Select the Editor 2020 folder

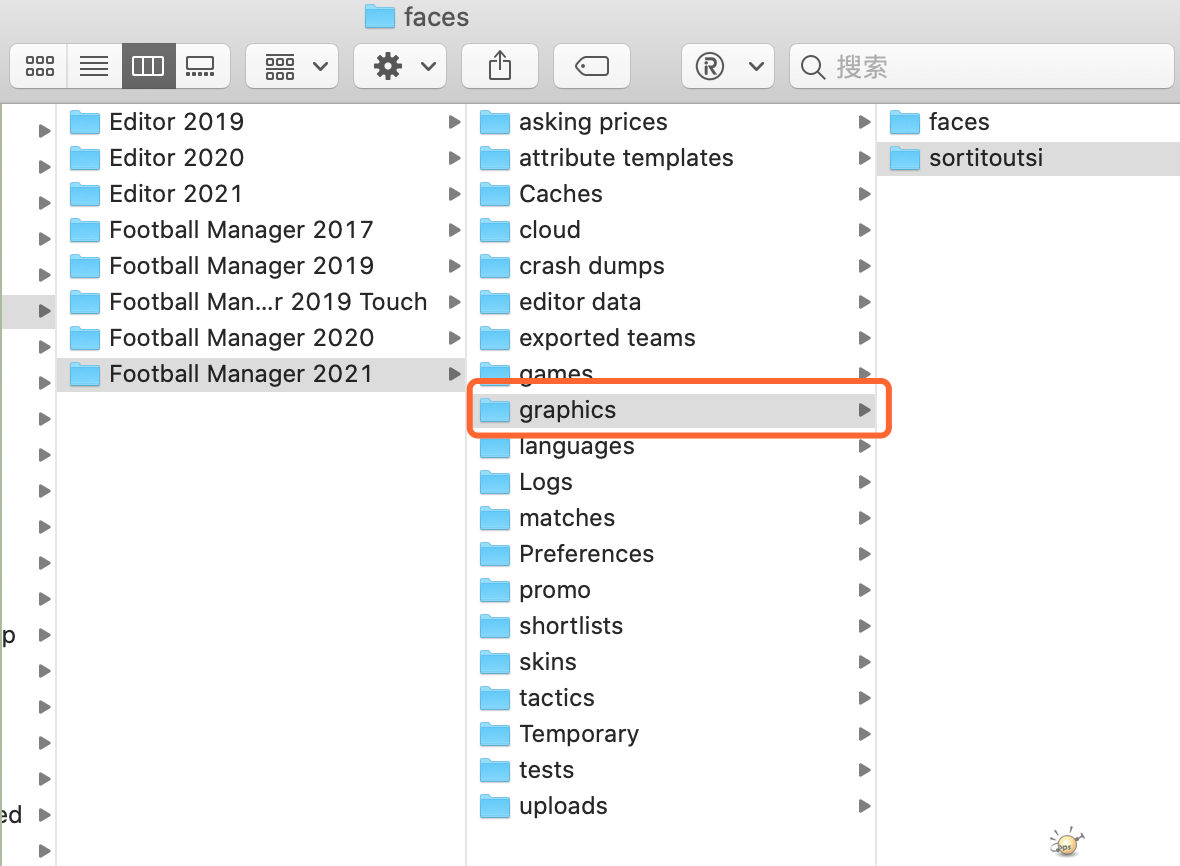pos(260,158)
